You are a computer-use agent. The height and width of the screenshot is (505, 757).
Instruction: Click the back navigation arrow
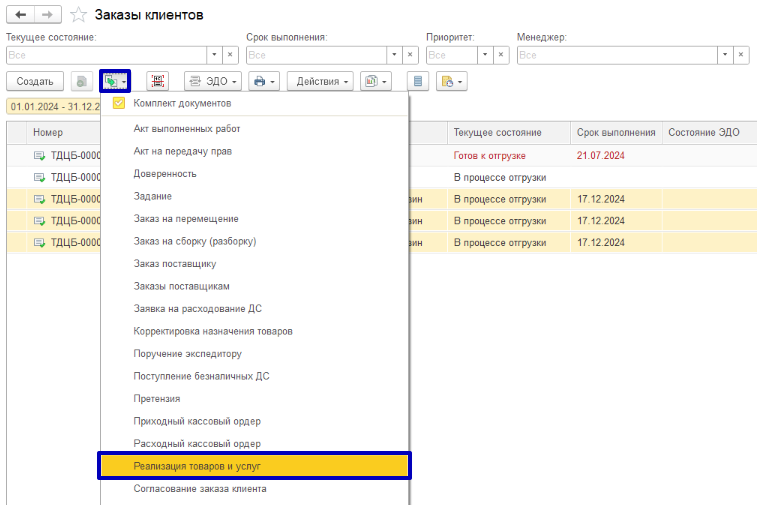pos(21,15)
